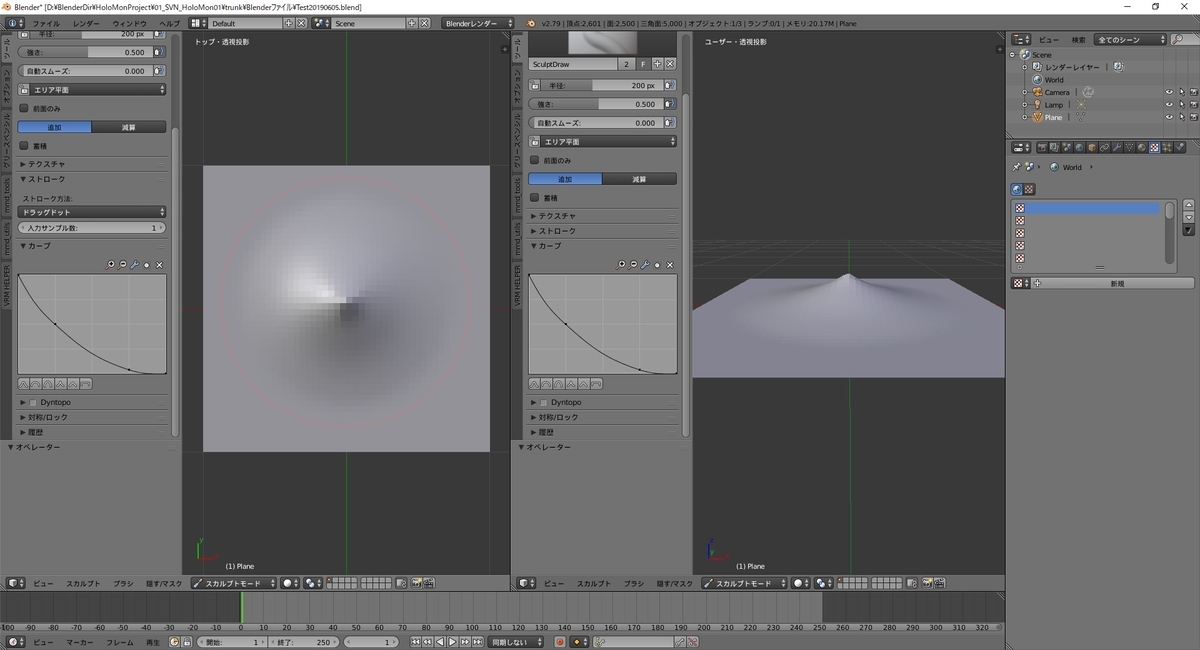Viewport: 1200px width, 650px height.
Task: Delete the Default screen layout
Action: pyautogui.click(x=301, y=22)
